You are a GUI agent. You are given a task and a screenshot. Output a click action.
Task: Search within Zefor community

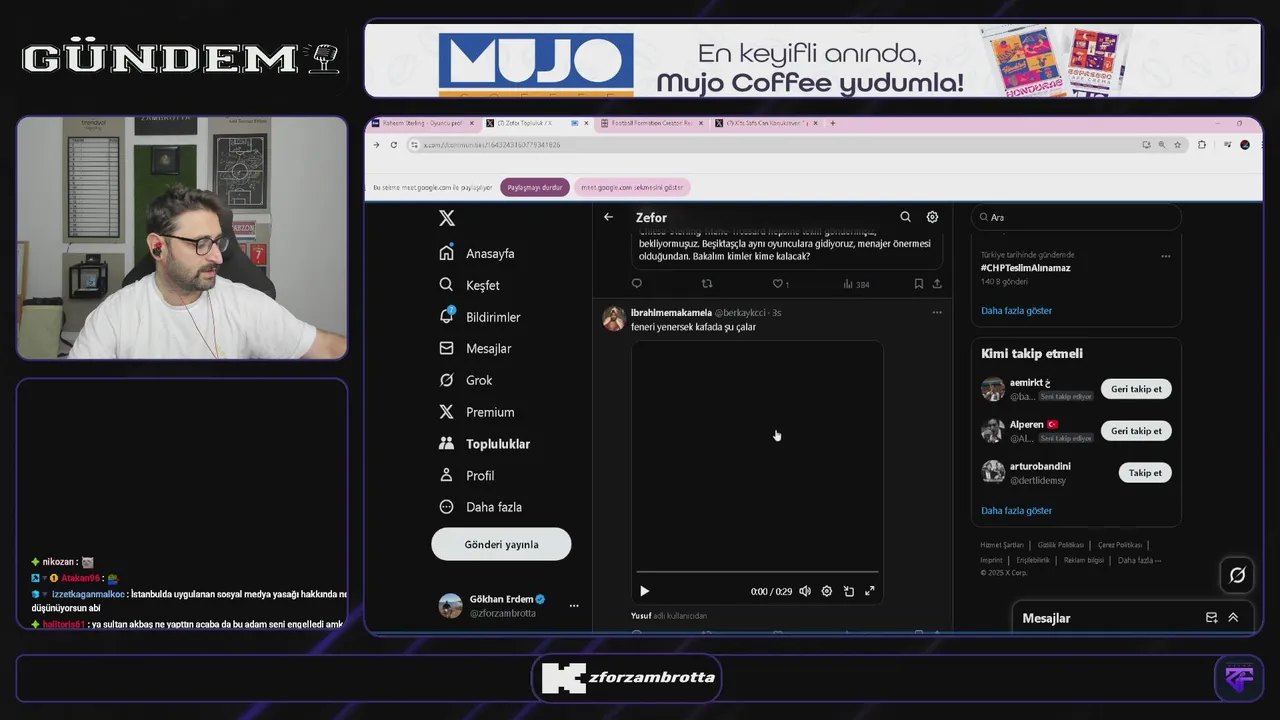pyautogui.click(x=905, y=217)
